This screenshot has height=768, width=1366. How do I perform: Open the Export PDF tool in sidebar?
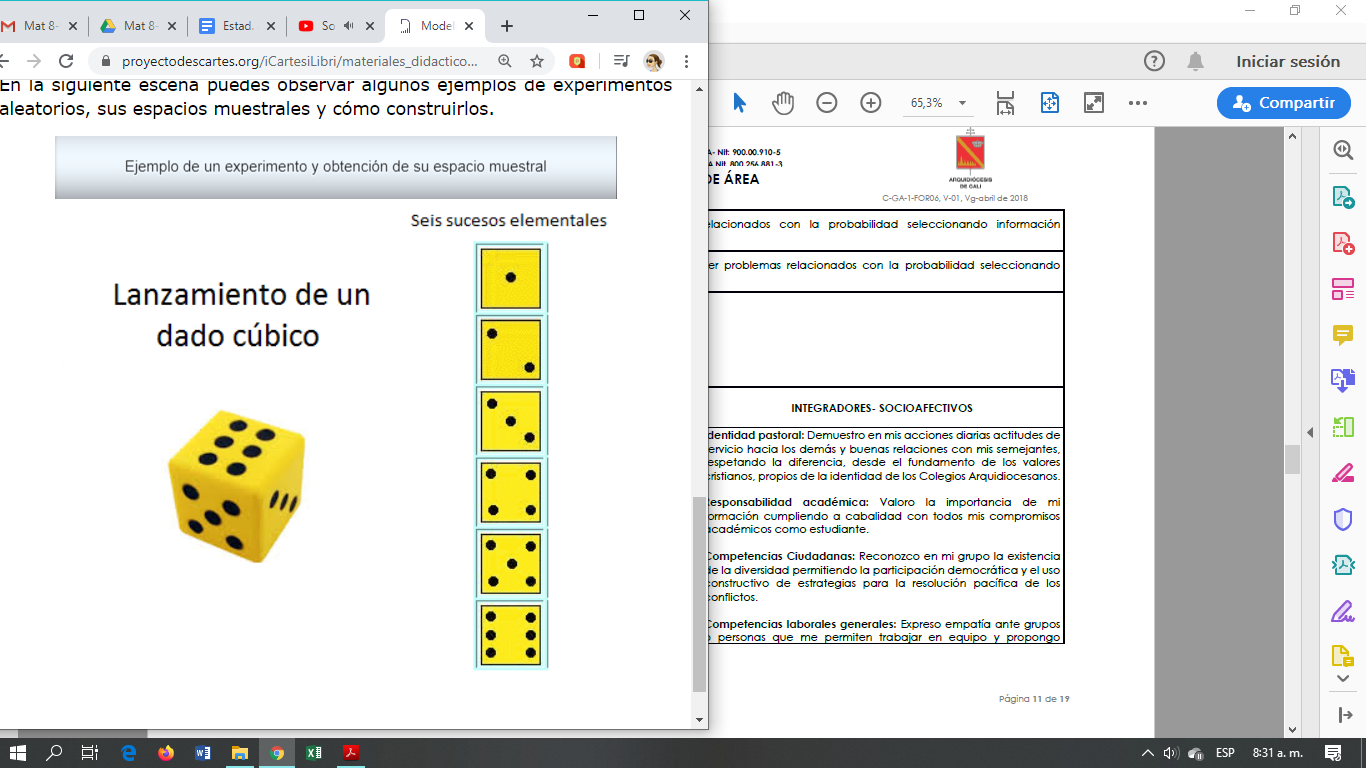1343,197
